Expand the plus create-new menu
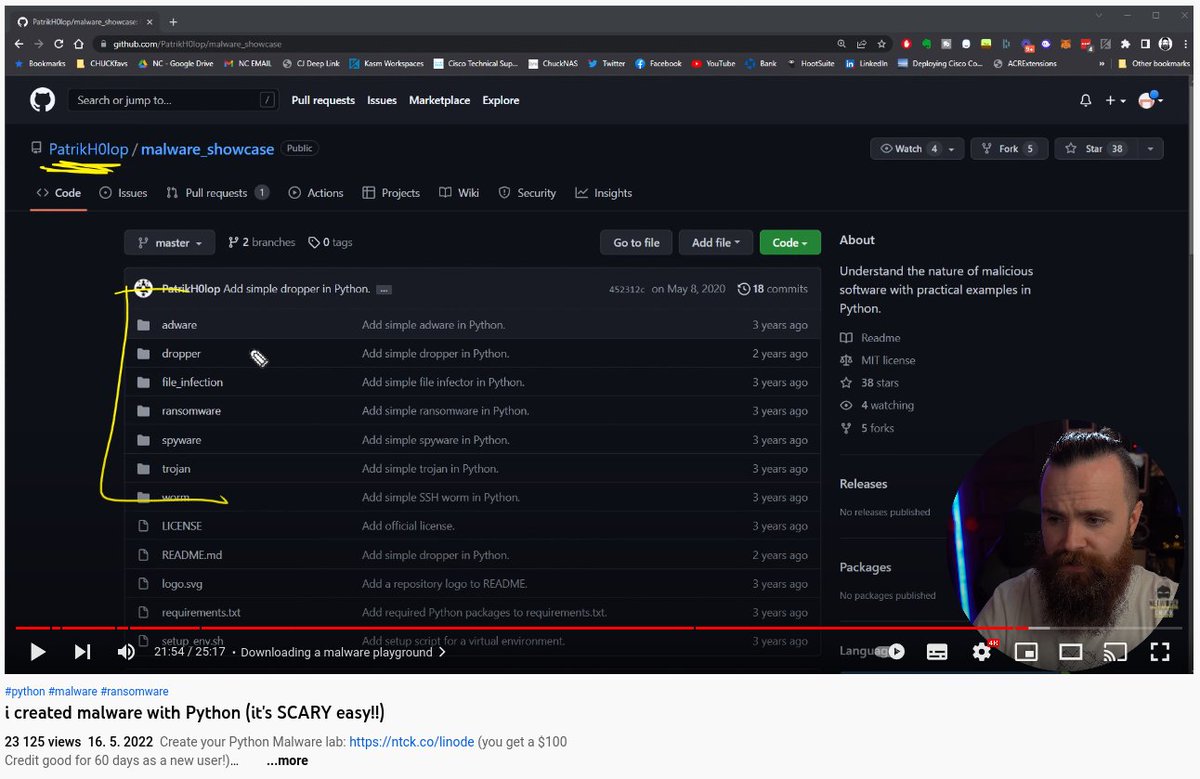The height and width of the screenshot is (779, 1200). tap(1115, 100)
